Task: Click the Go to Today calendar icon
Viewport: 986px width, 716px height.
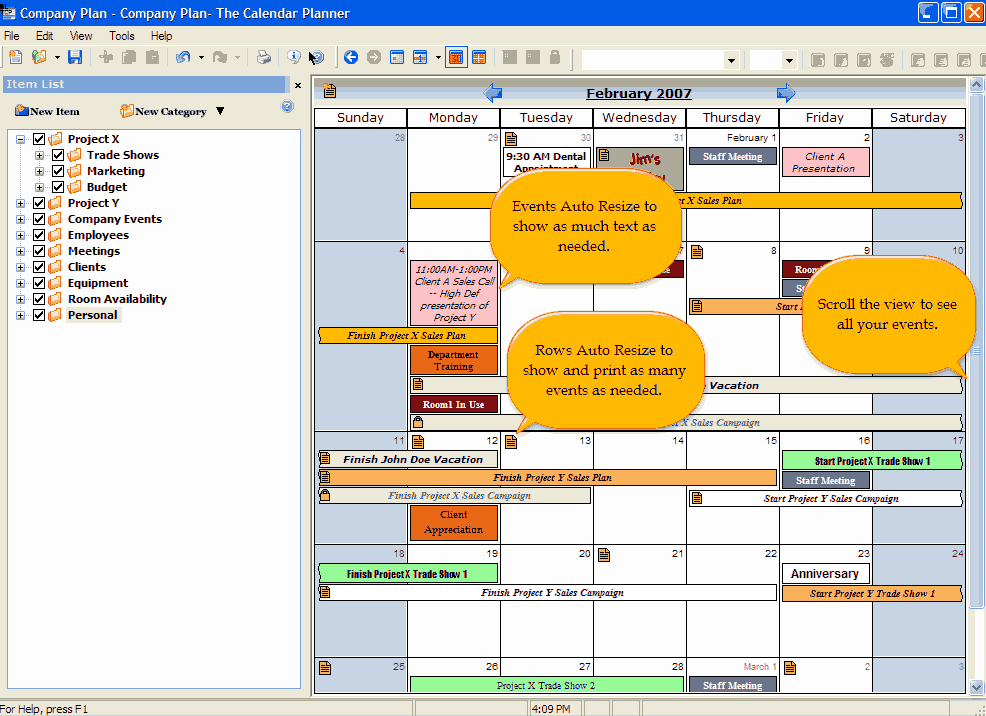Action: (397, 58)
